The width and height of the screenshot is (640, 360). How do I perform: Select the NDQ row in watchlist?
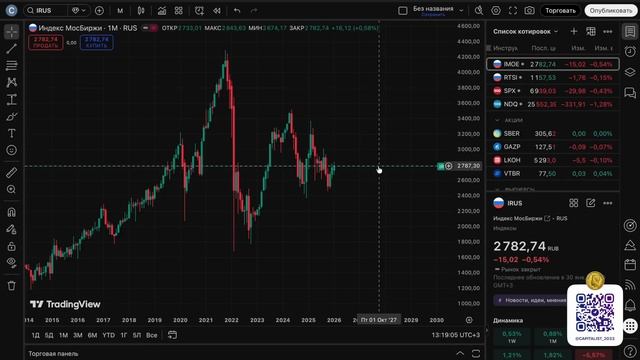pyautogui.click(x=553, y=104)
